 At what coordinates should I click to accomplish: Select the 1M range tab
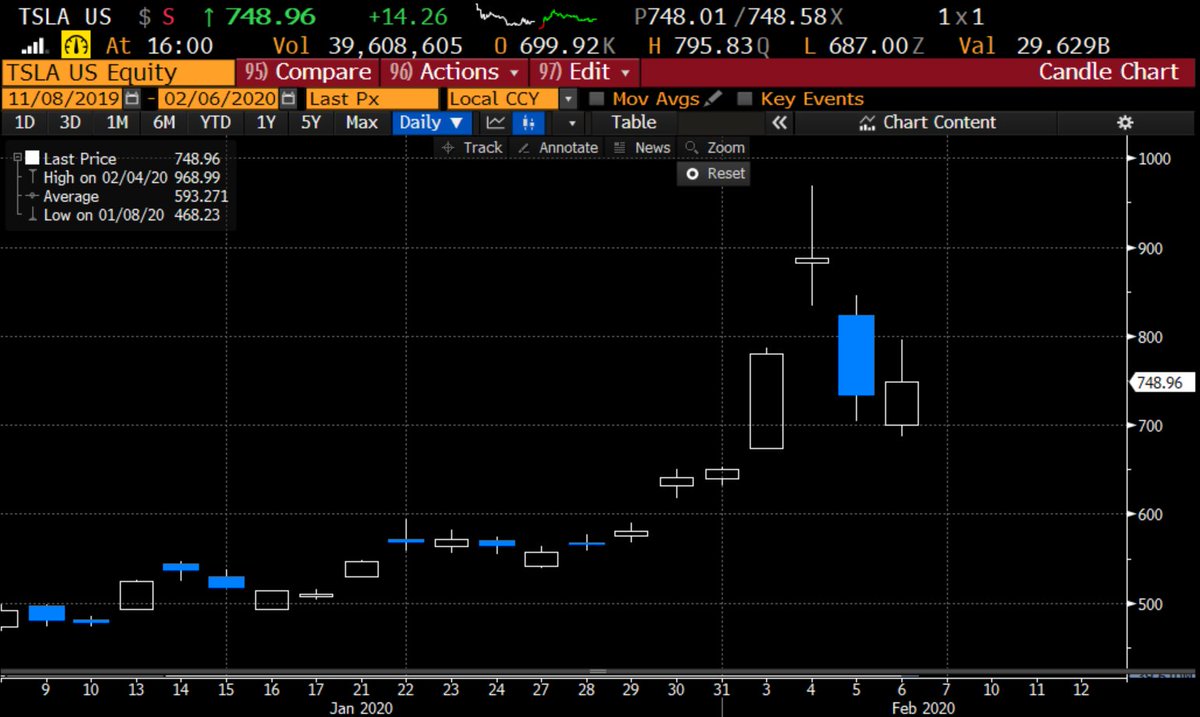pos(117,122)
